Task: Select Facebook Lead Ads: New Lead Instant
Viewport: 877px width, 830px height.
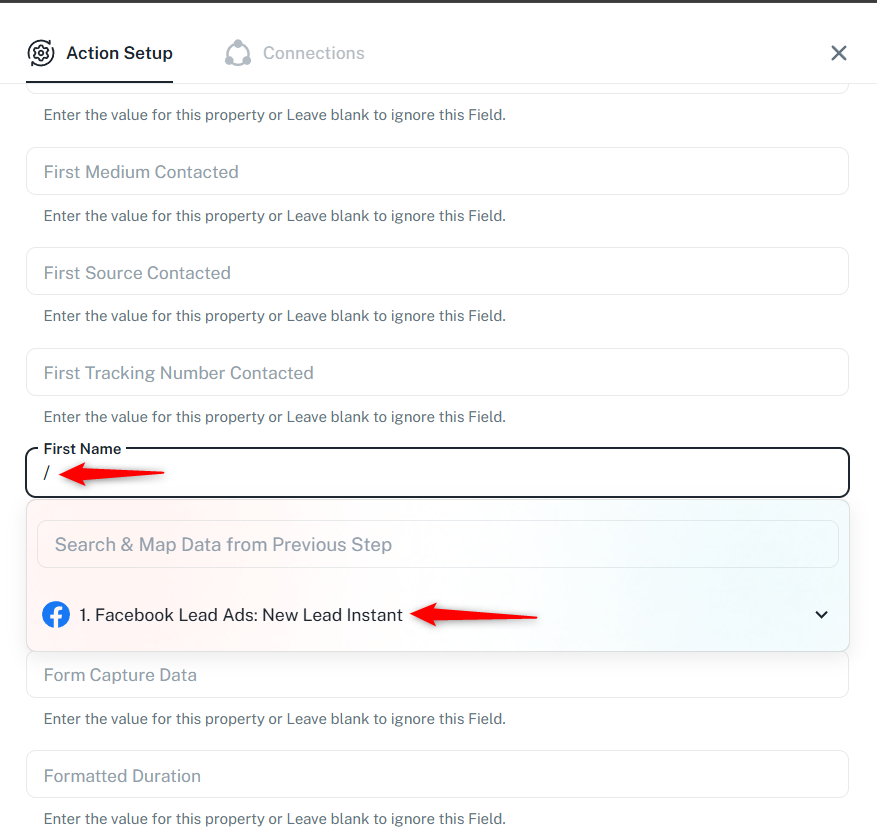Action: pos(241,615)
